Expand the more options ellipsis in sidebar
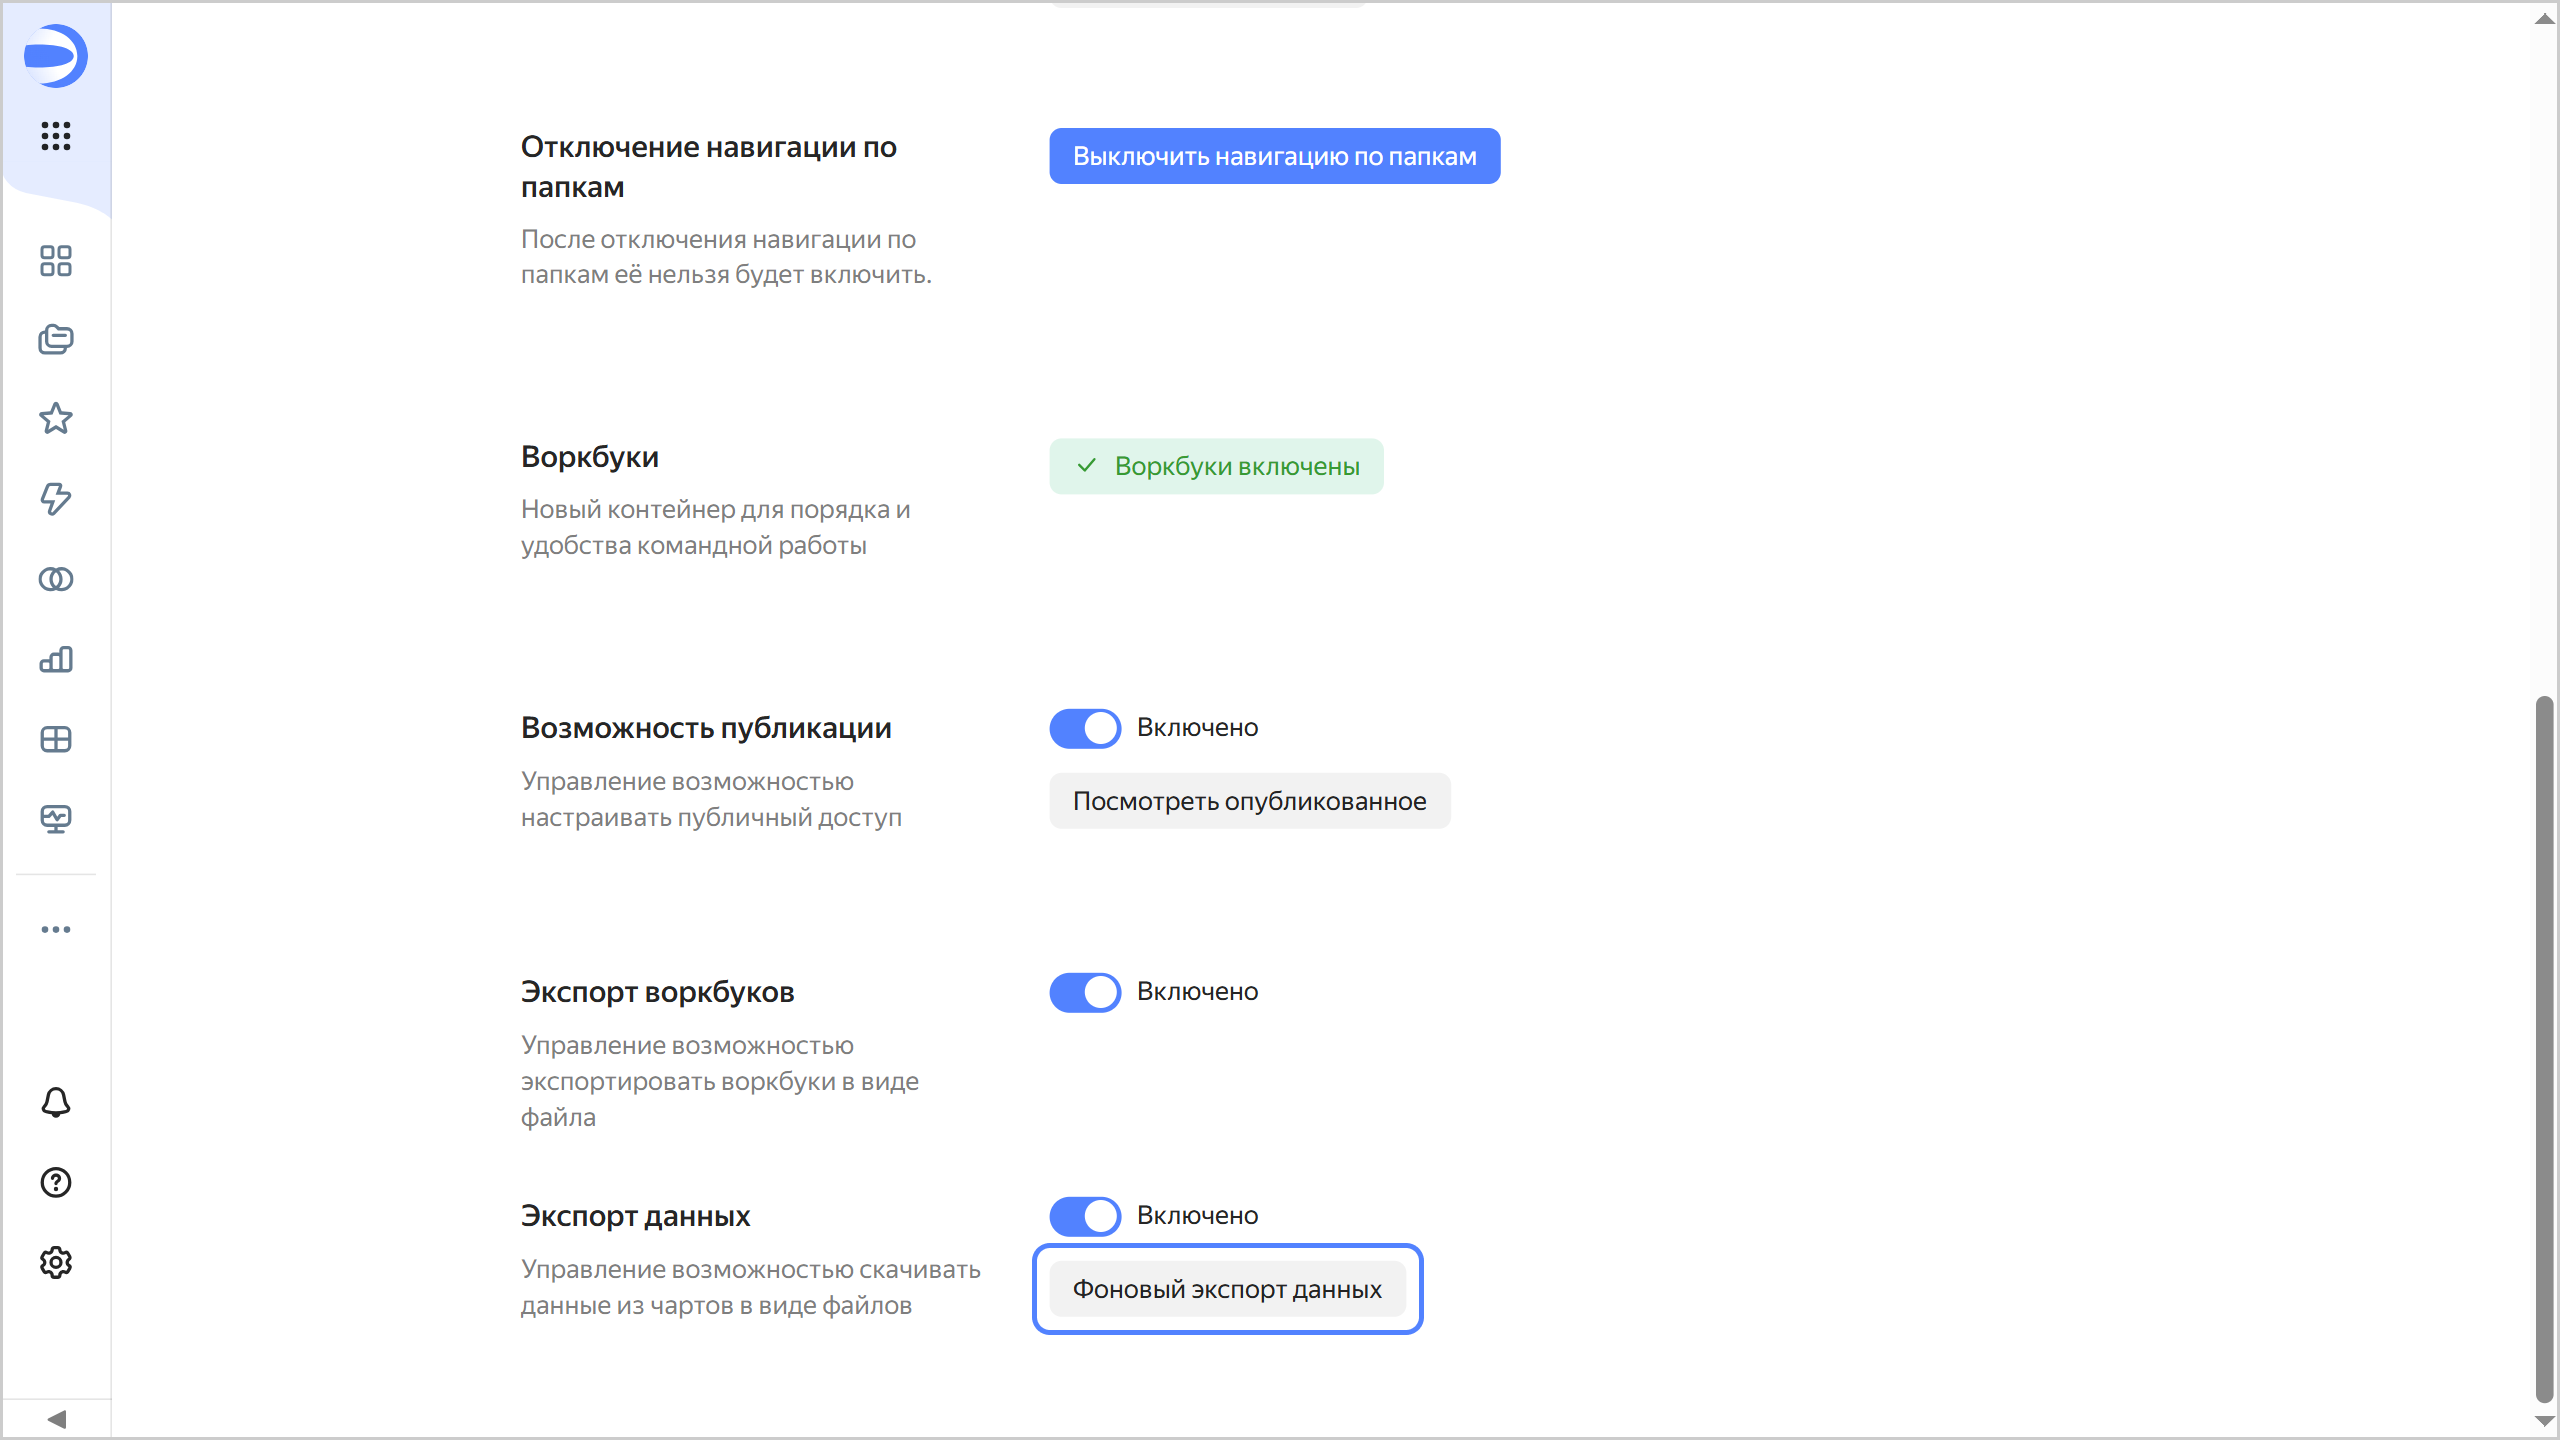This screenshot has height=1440, width=2560. coord(56,929)
